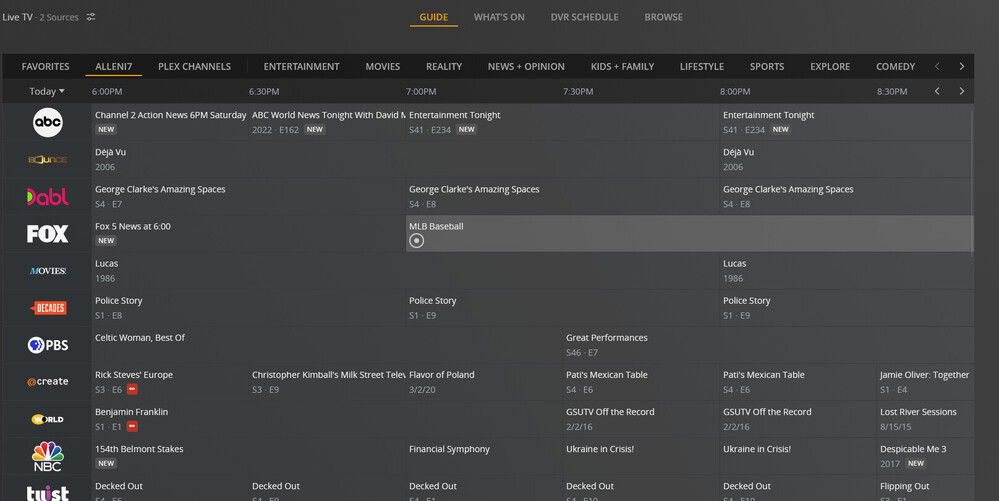Image resolution: width=999 pixels, height=501 pixels.
Task: Select the Kids + Family category
Action: (x=622, y=66)
